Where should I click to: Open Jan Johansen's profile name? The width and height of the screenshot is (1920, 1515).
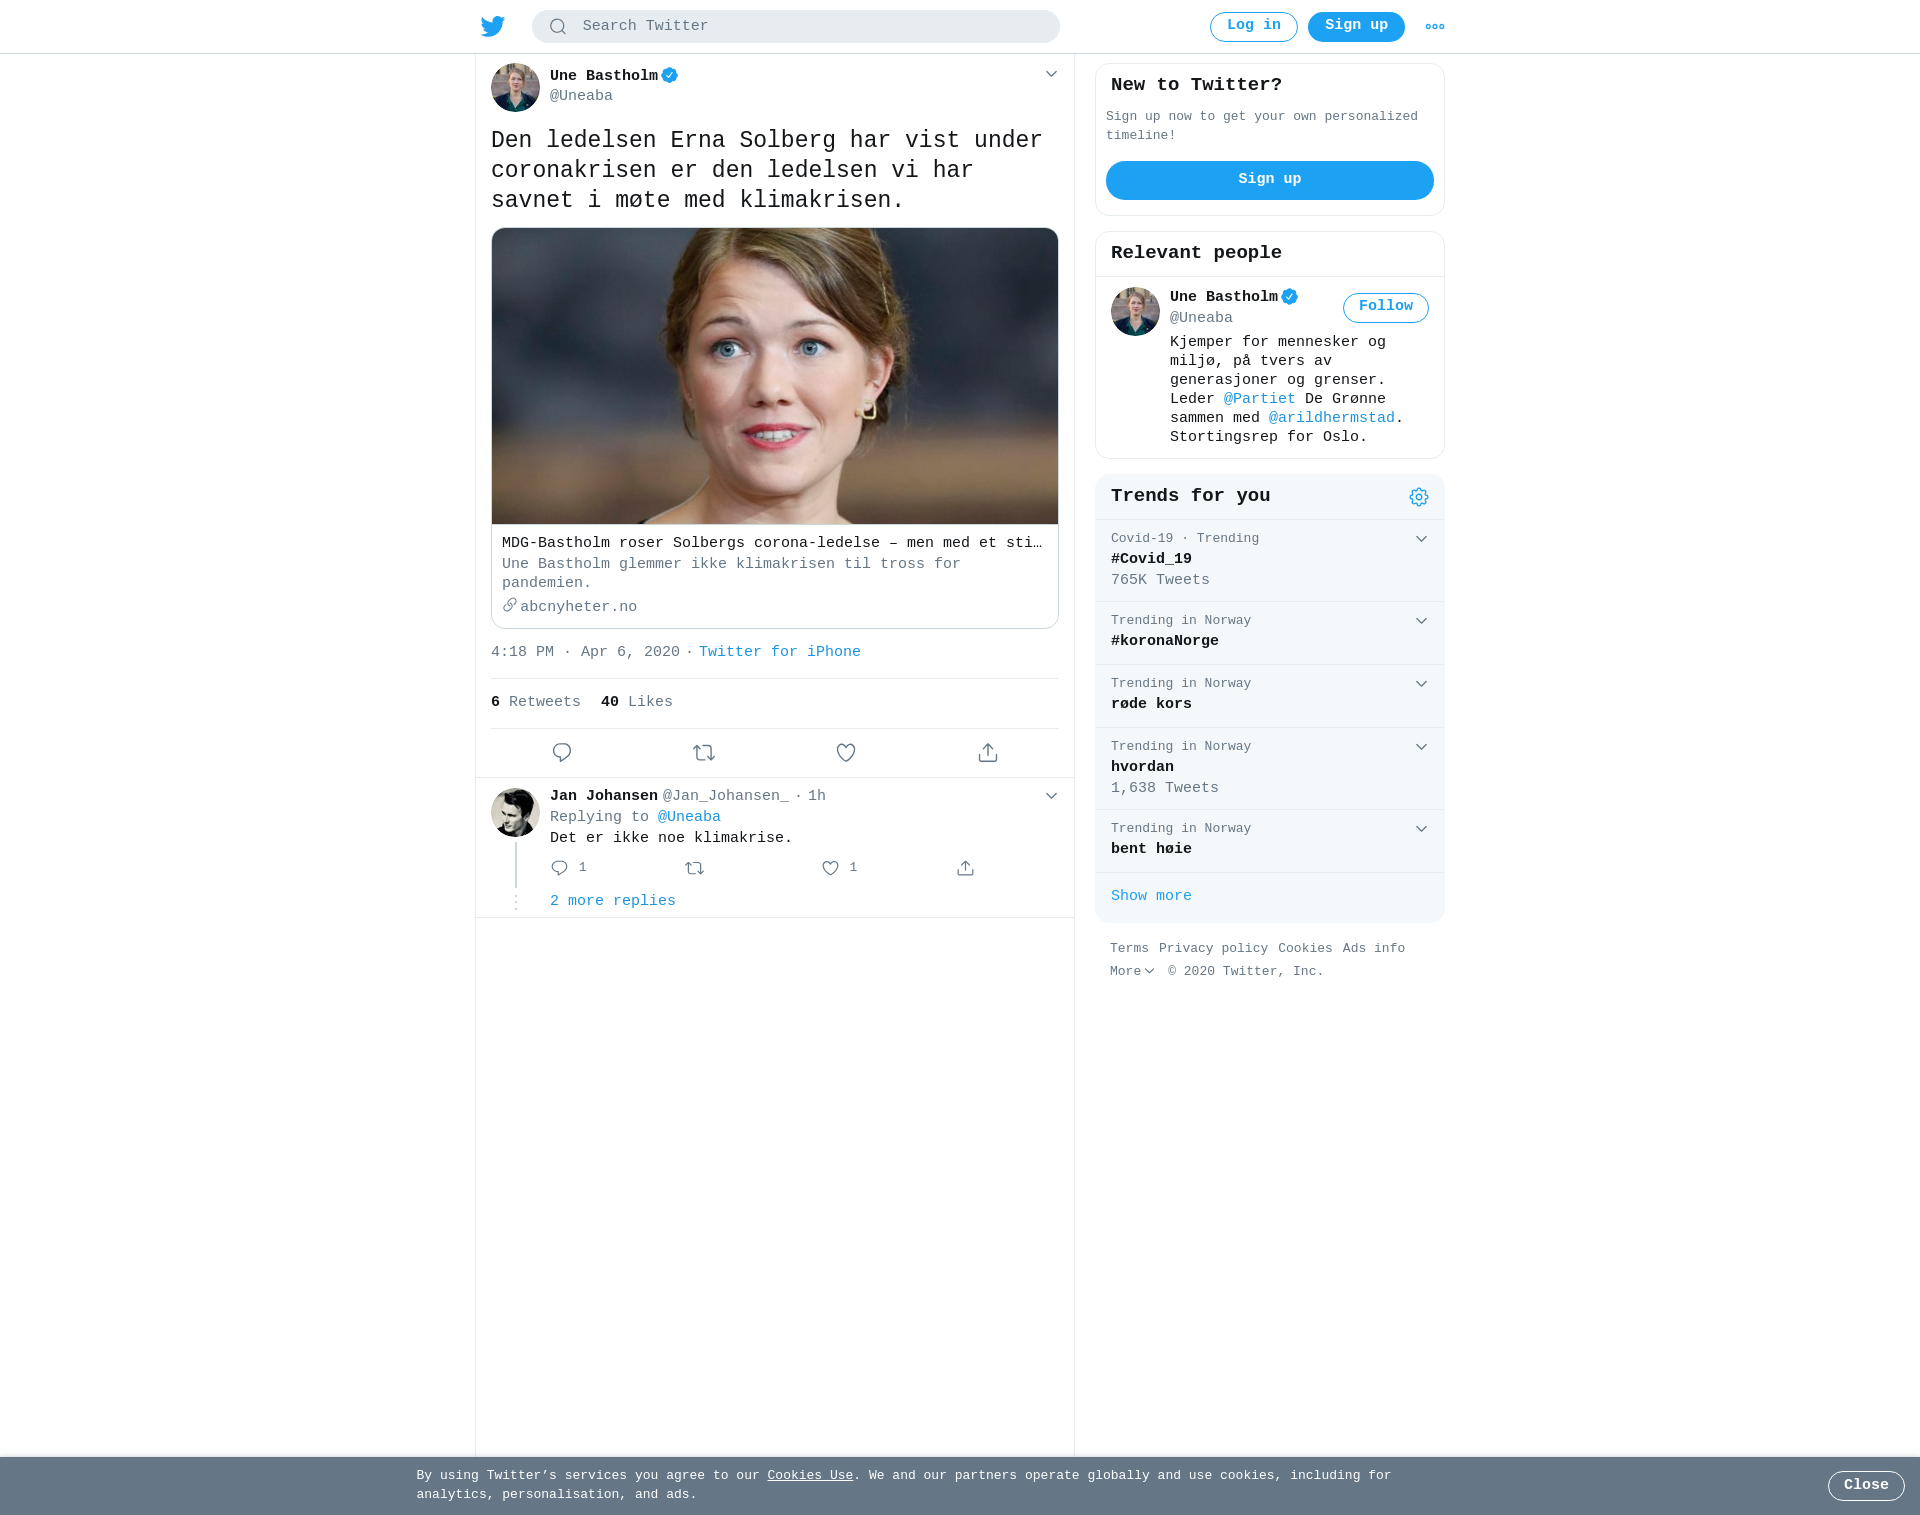(x=604, y=796)
